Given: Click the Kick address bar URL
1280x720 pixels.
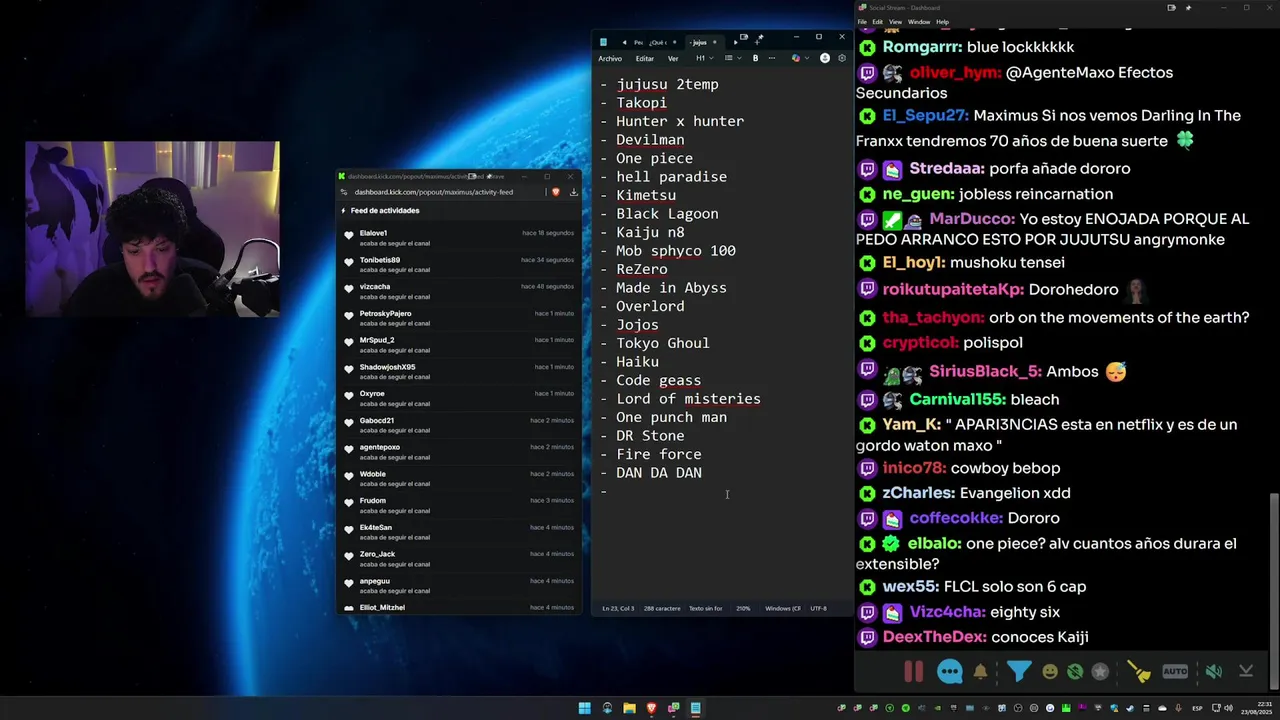Looking at the screenshot, I should click(434, 192).
